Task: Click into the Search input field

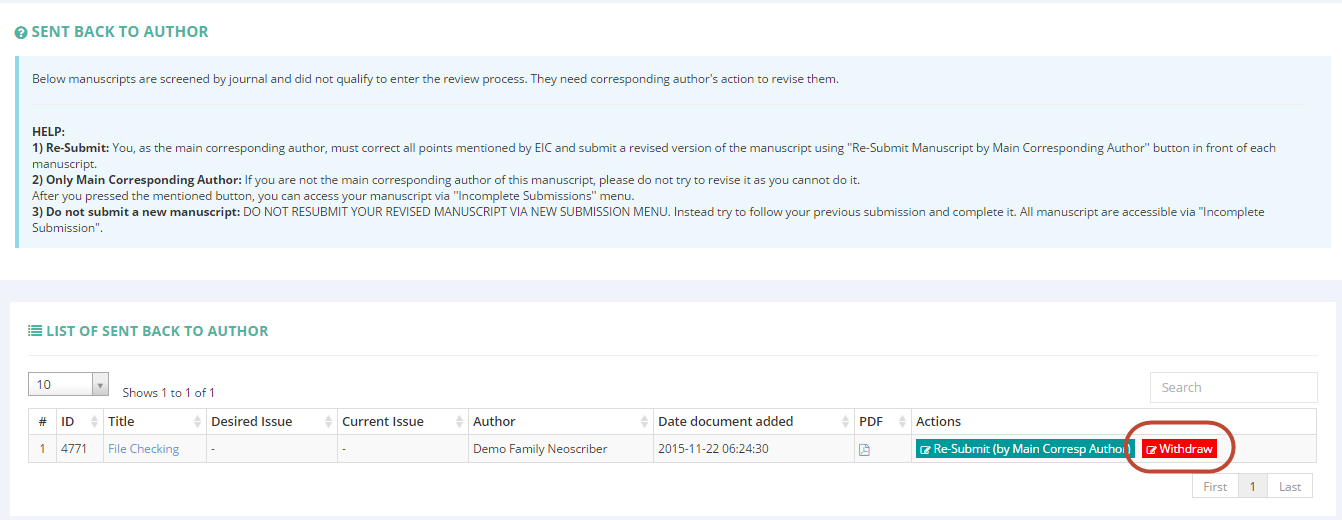Action: 1233,387
